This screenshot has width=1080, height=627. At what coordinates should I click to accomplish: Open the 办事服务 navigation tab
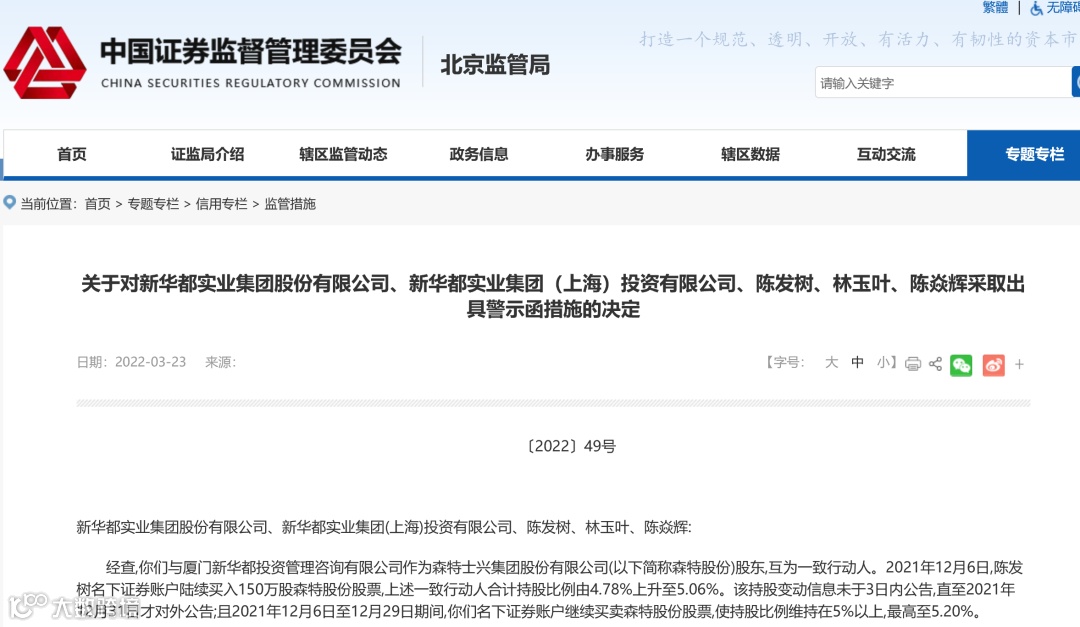coord(614,154)
